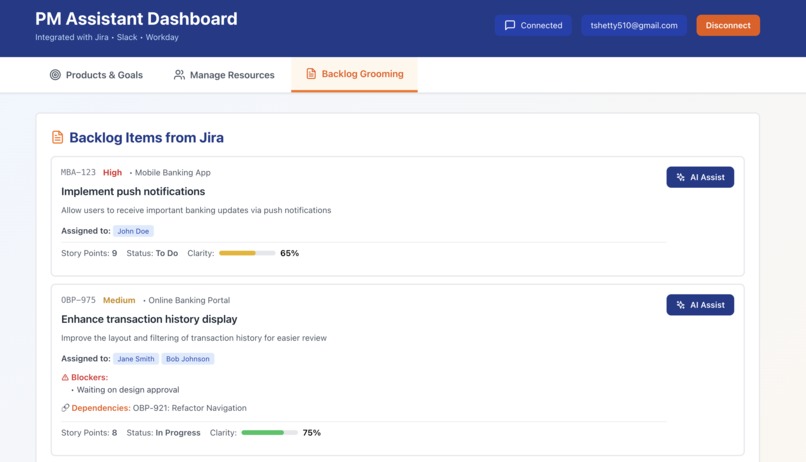Click the MBA-123 issue key
806x462 pixels.
point(78,173)
